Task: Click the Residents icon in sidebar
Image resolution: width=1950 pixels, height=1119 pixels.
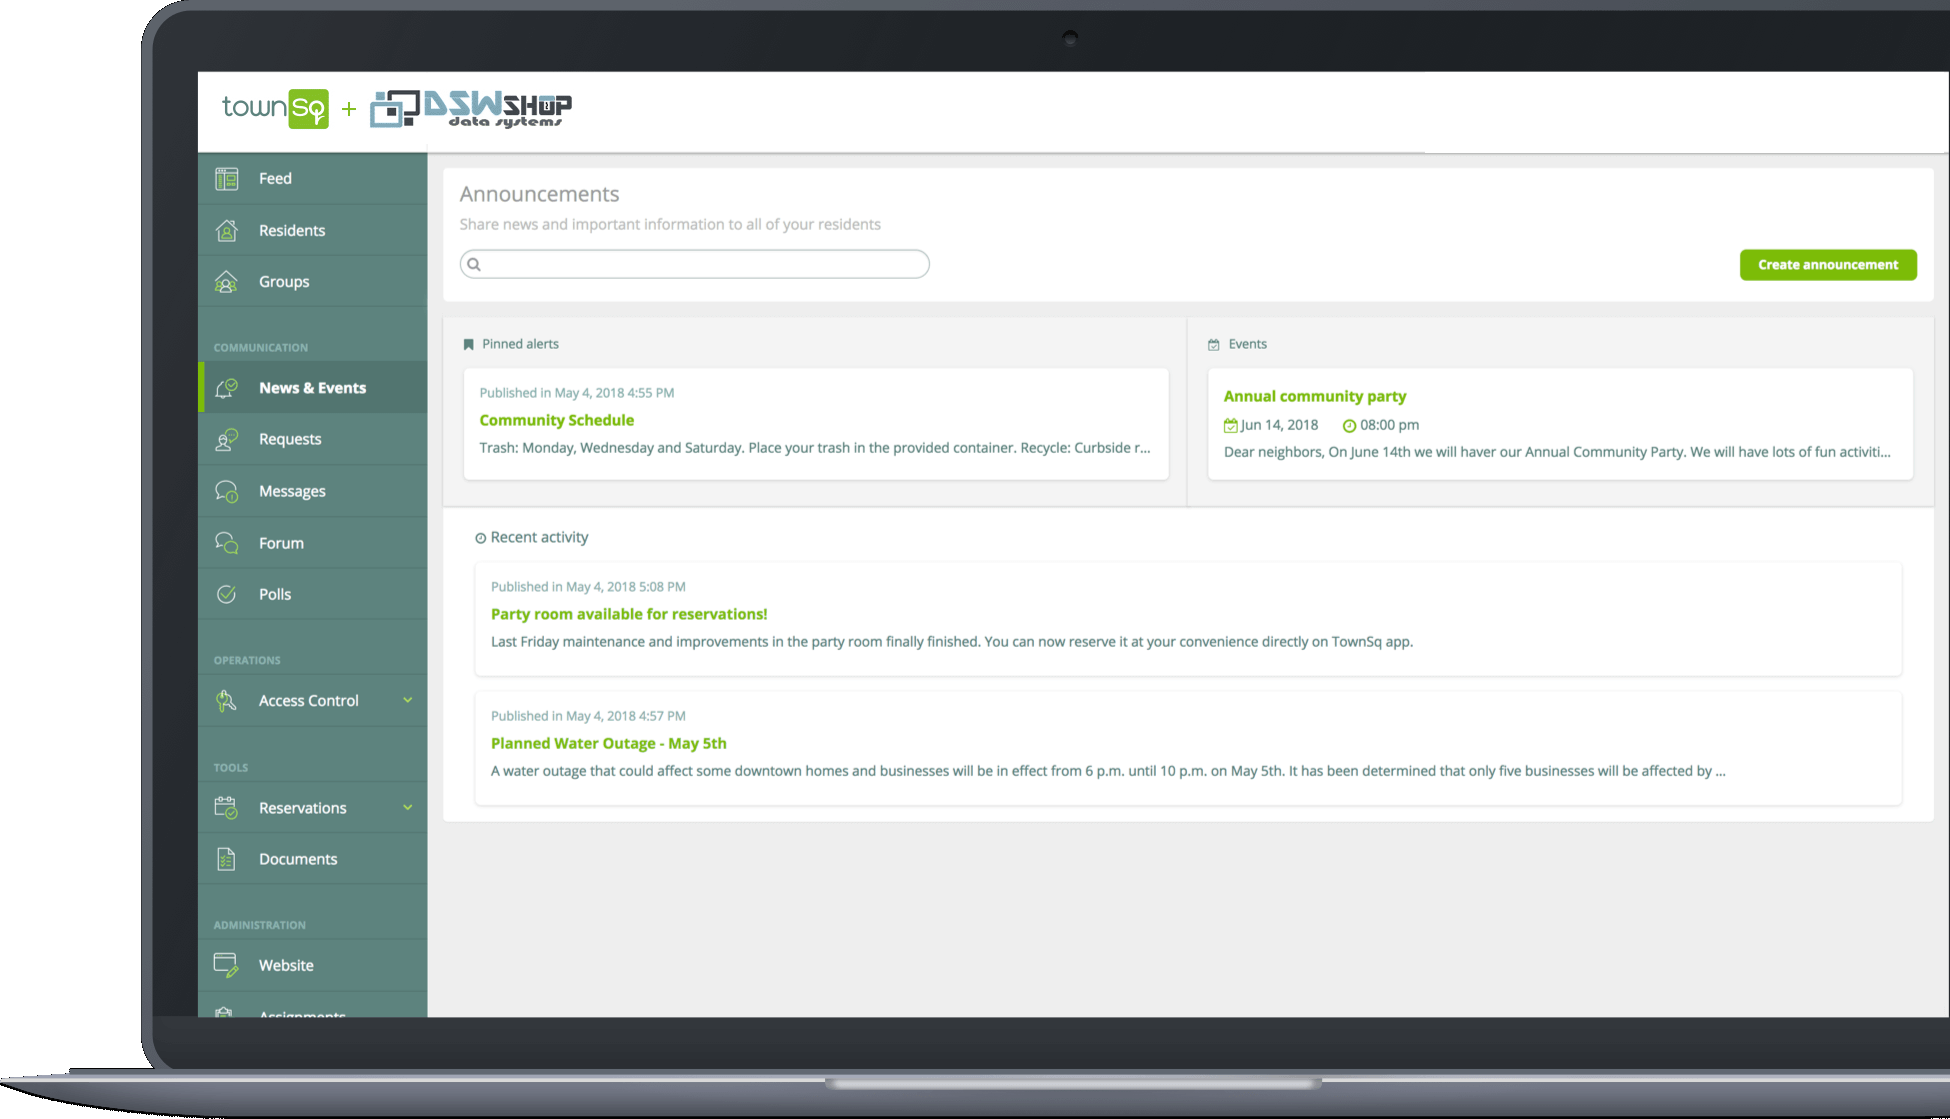Action: tap(226, 229)
